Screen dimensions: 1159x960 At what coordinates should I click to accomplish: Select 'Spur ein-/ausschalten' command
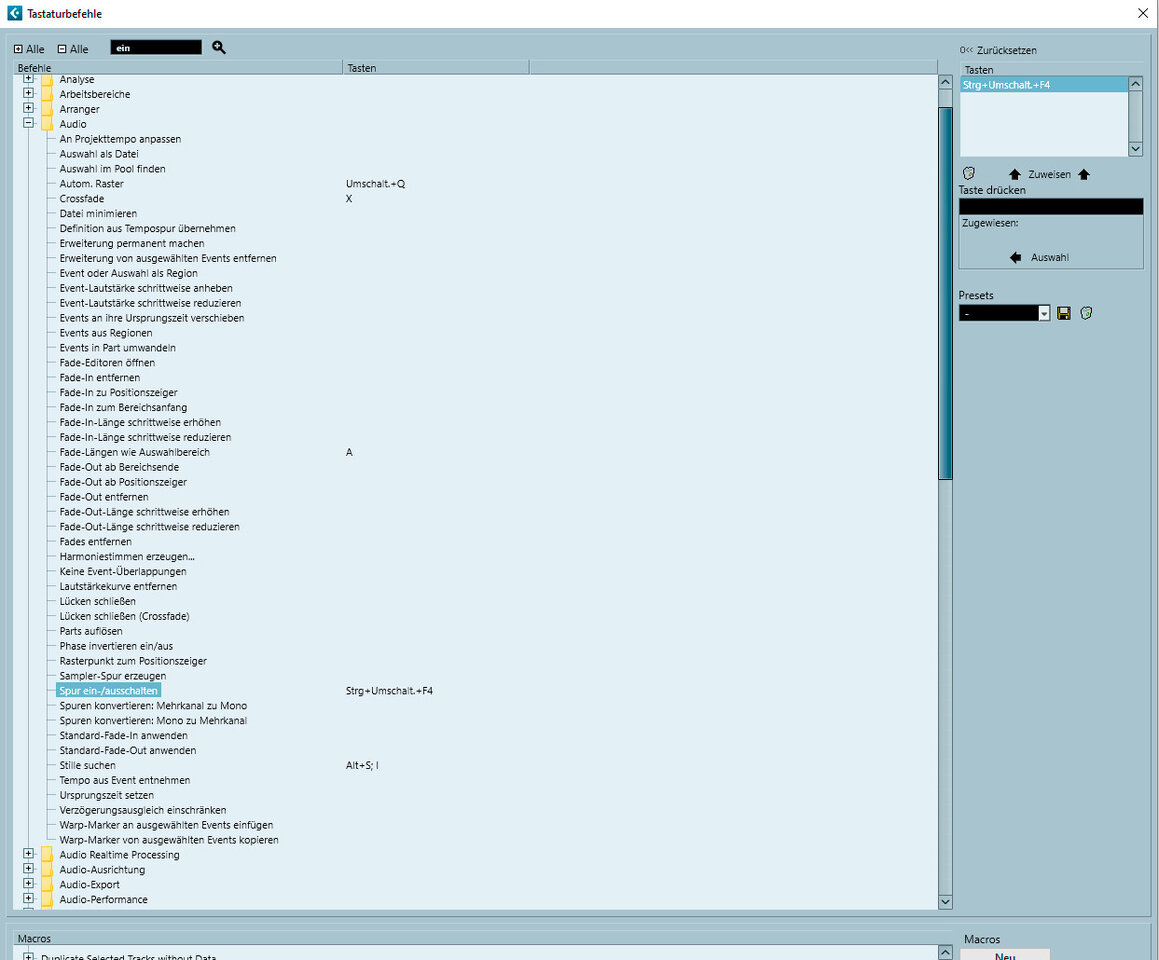109,690
